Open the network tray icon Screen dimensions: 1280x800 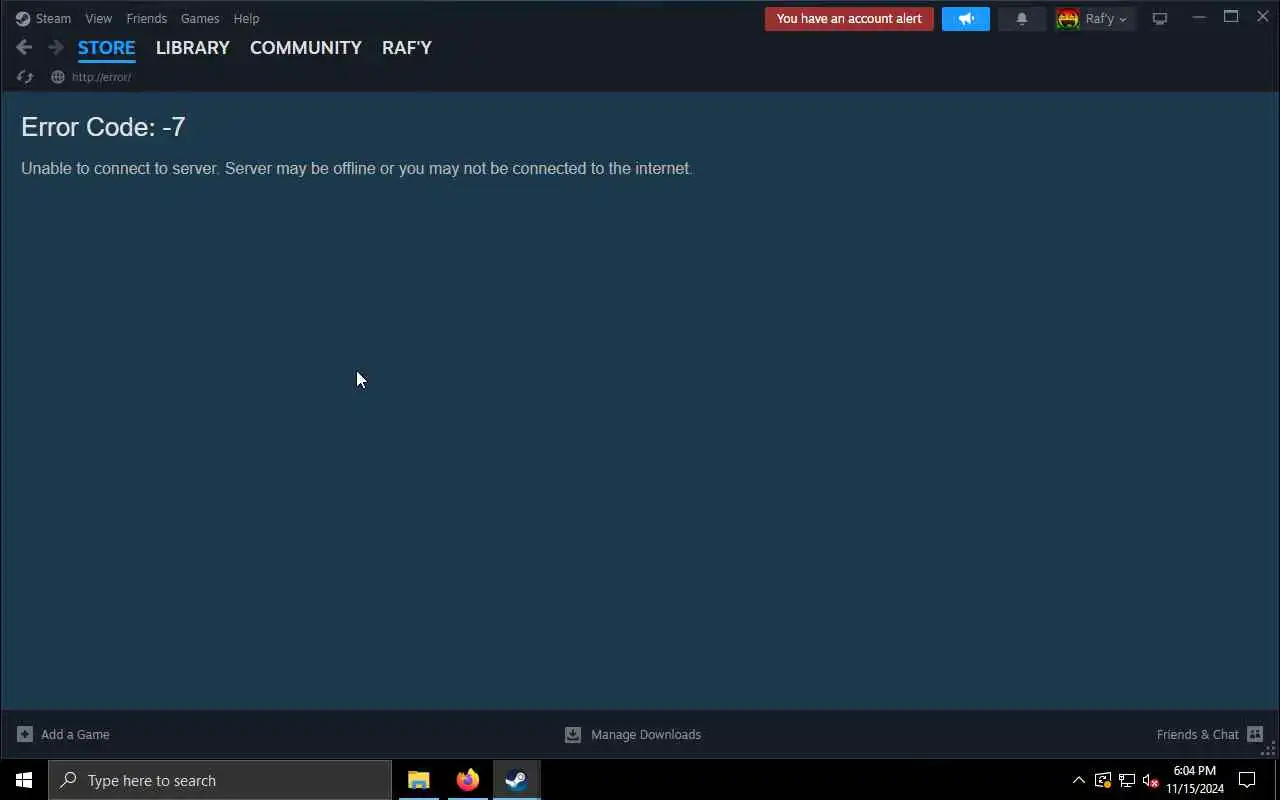1127,780
